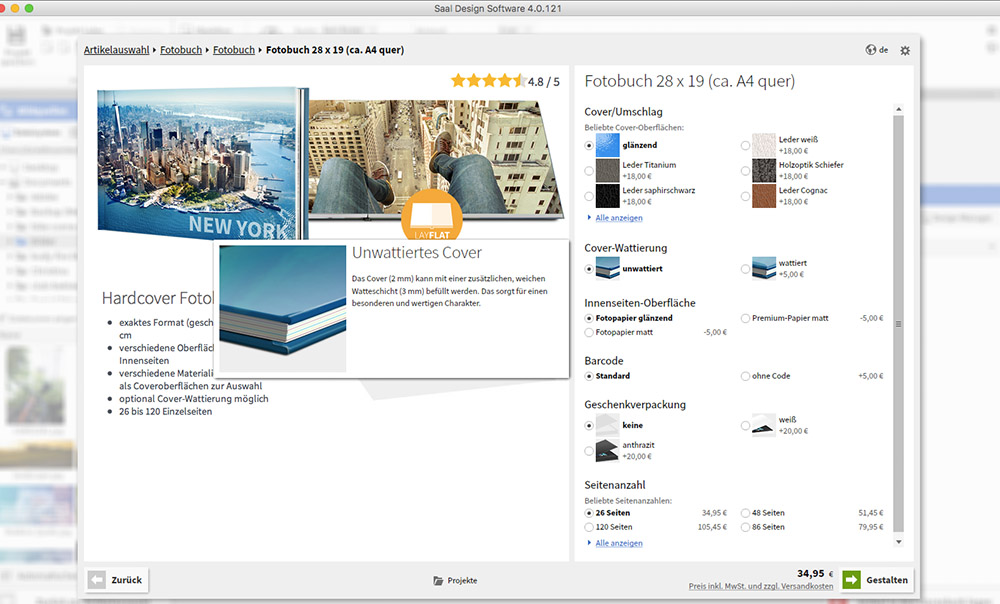Select the Leder weiß radio button
1000x604 pixels.
coord(745,145)
